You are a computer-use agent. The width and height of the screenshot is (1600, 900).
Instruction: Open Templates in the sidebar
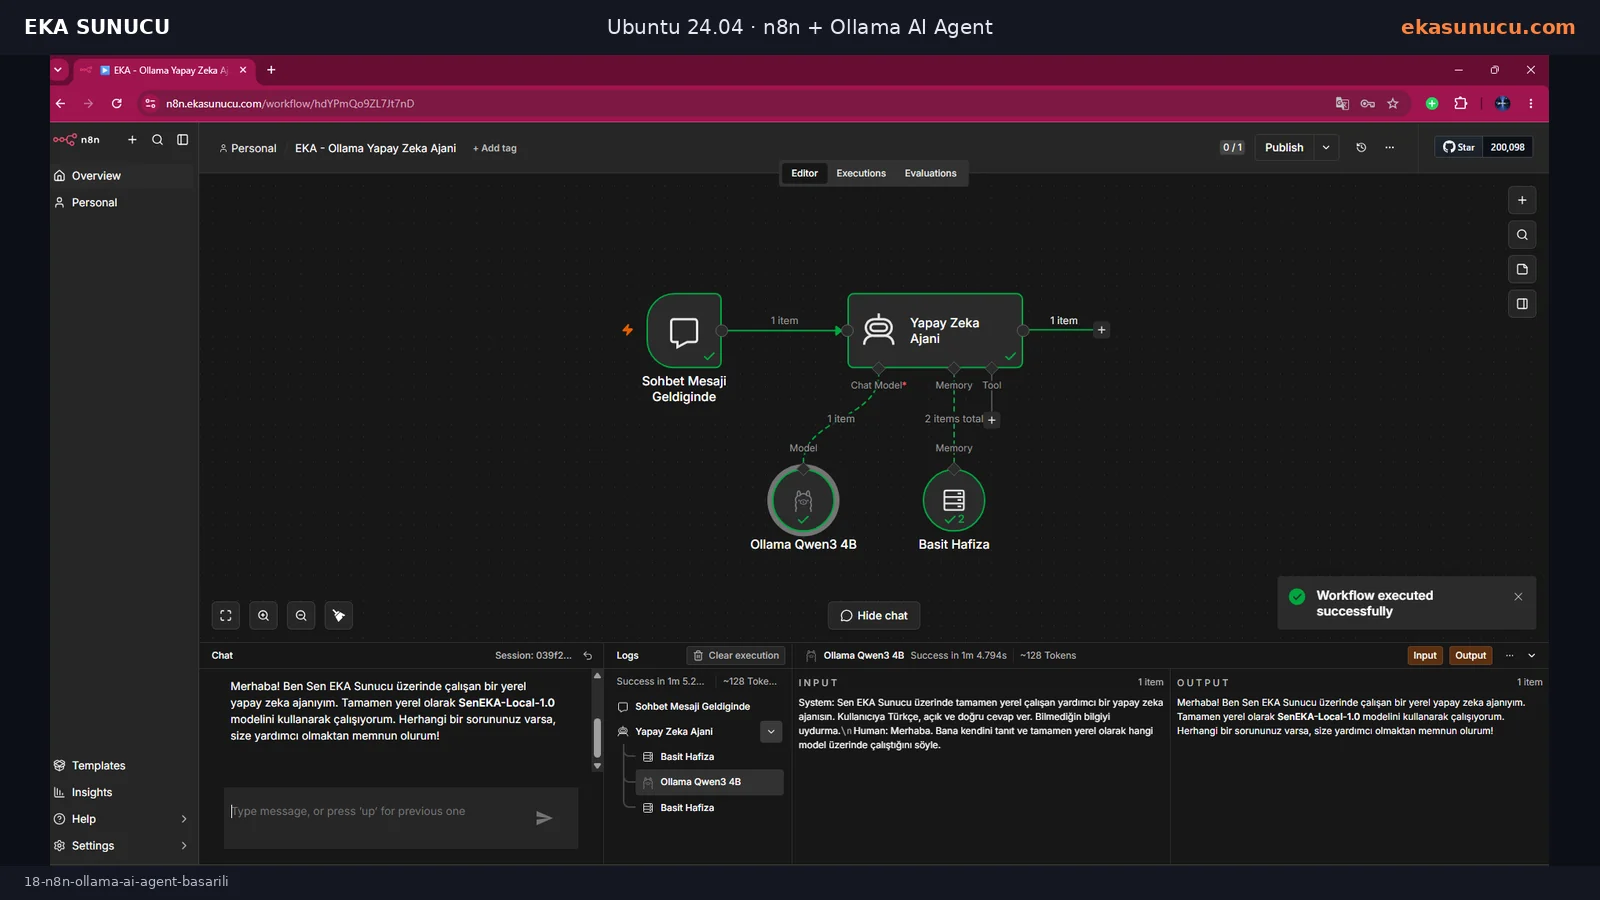coord(121,766)
